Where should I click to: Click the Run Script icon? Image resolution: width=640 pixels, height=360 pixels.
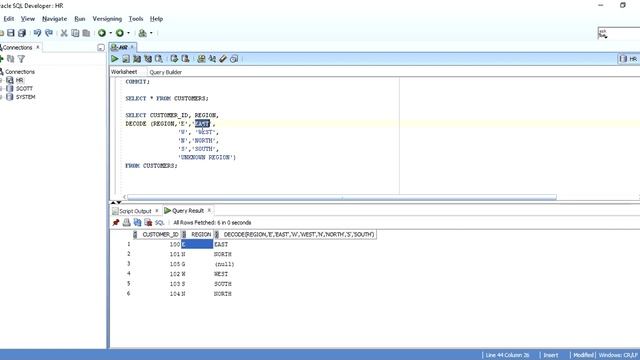[x=126, y=59]
